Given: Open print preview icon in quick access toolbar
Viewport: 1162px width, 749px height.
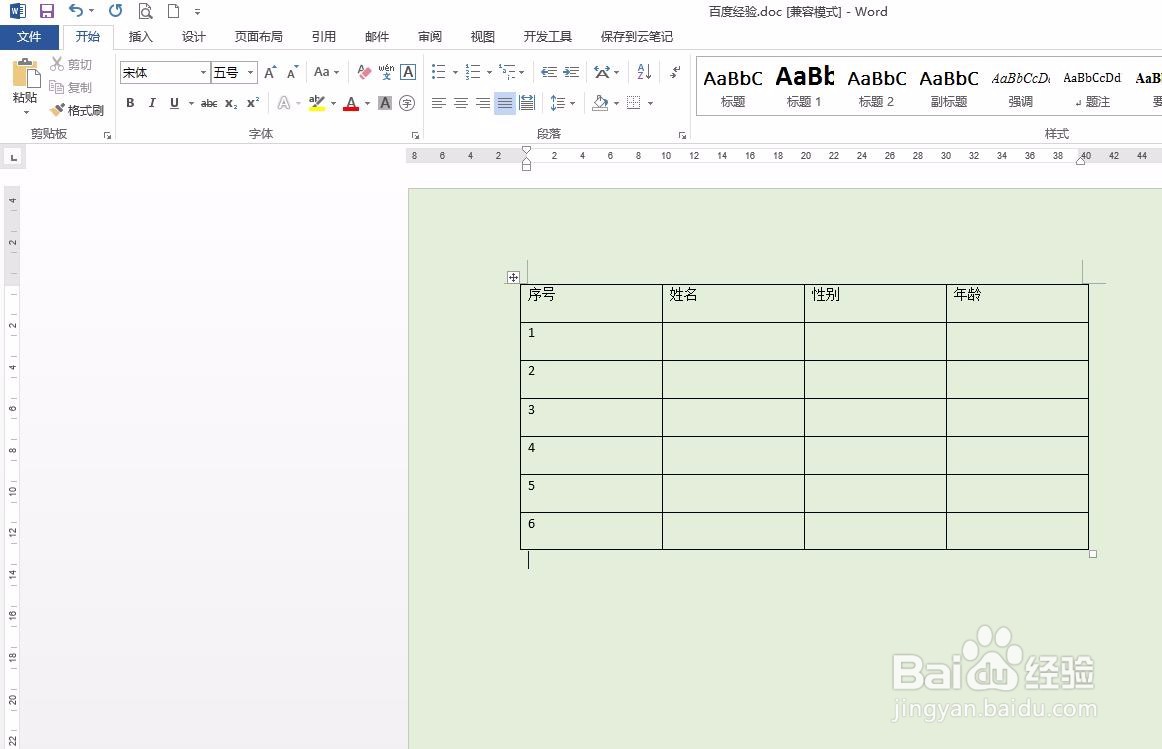Looking at the screenshot, I should [x=145, y=11].
